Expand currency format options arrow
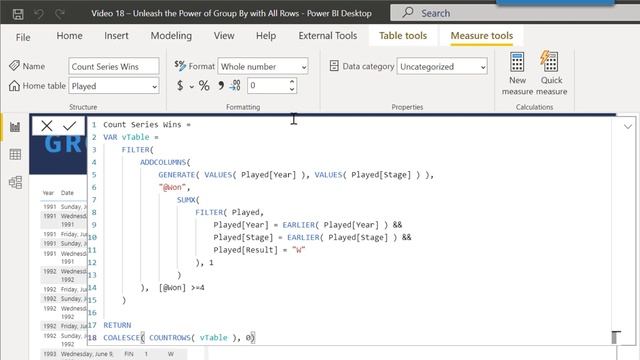The image size is (640, 360). pyautogui.click(x=191, y=87)
